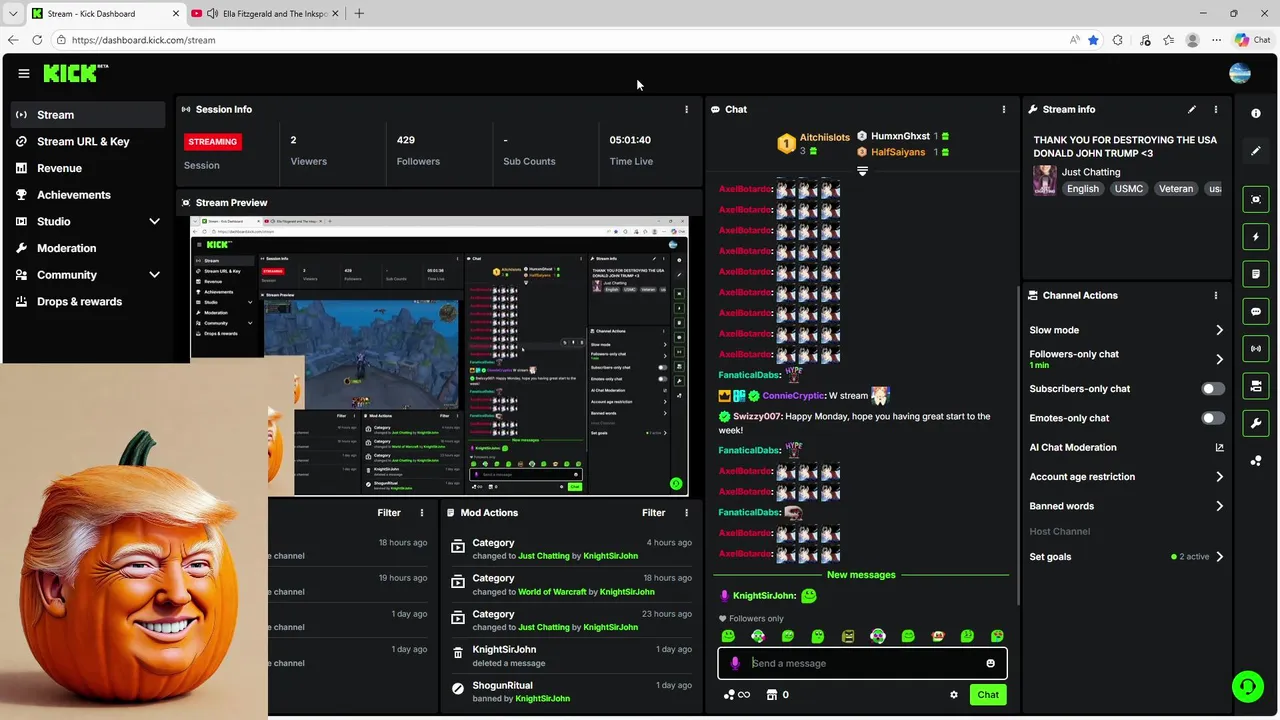Click the pencil icon in right sidebar

pos(1256,151)
